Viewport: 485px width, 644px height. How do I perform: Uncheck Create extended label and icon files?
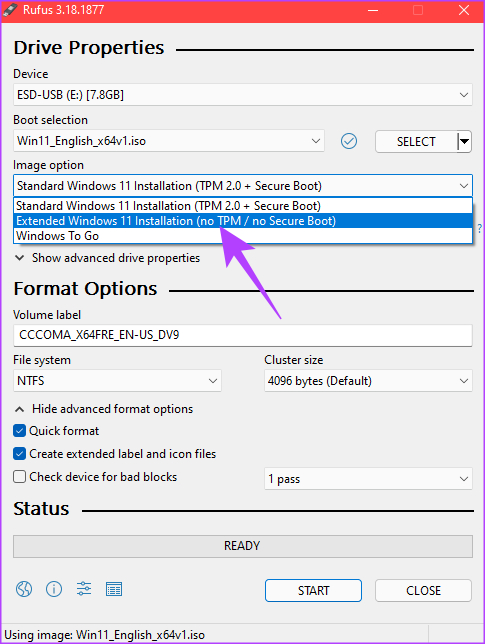click(19, 454)
